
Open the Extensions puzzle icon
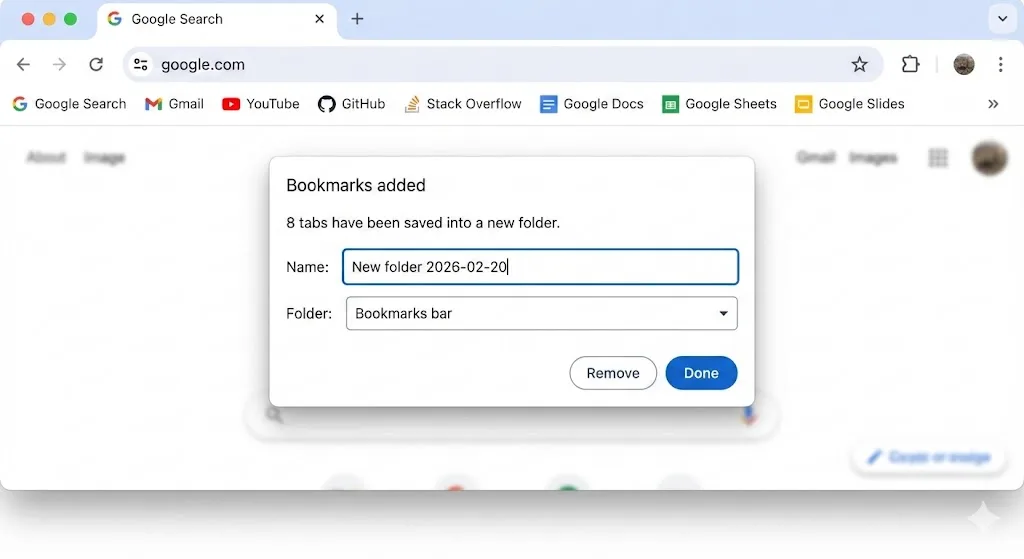click(x=910, y=64)
